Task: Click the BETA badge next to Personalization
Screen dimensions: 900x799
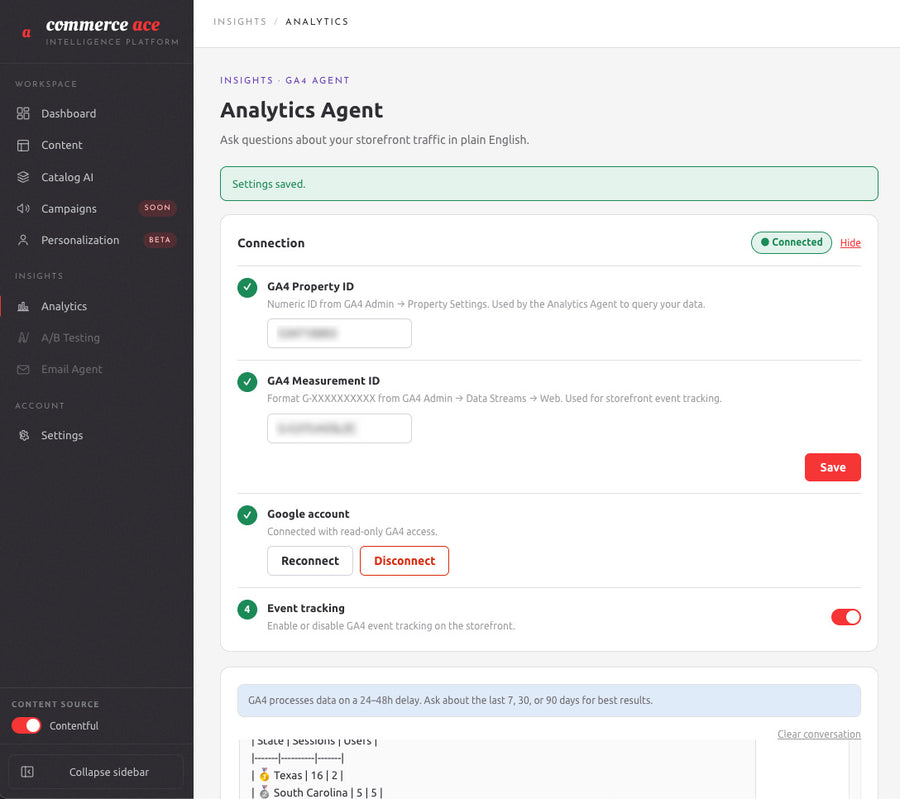Action: [x=160, y=239]
